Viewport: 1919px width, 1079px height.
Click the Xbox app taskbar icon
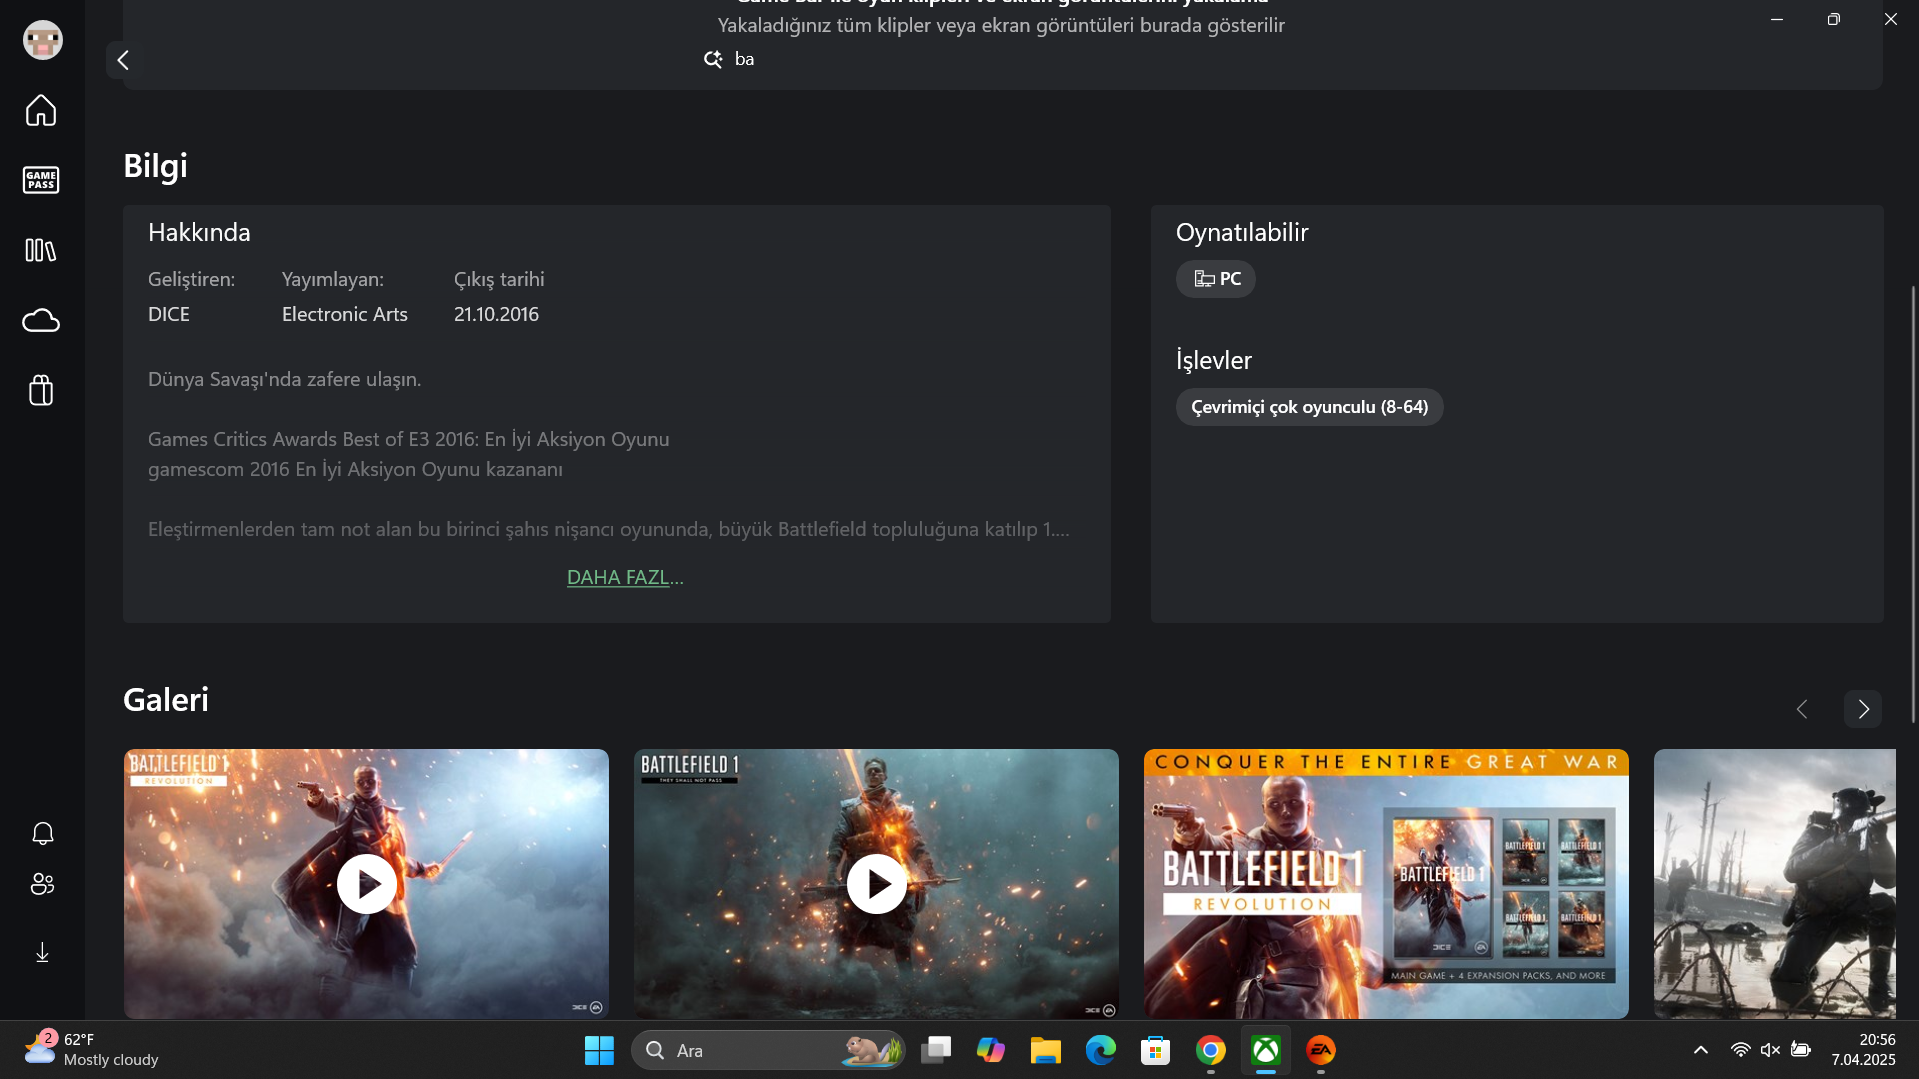coord(1266,1050)
